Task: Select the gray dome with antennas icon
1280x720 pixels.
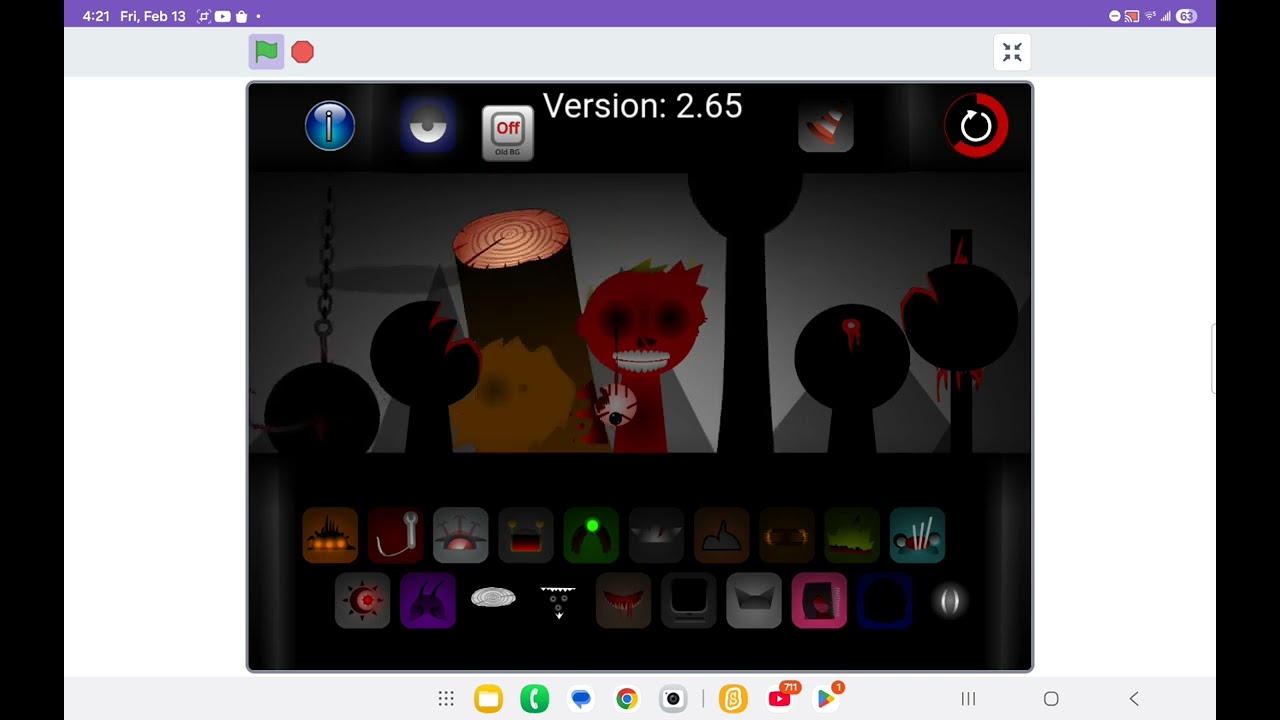Action: [460, 535]
